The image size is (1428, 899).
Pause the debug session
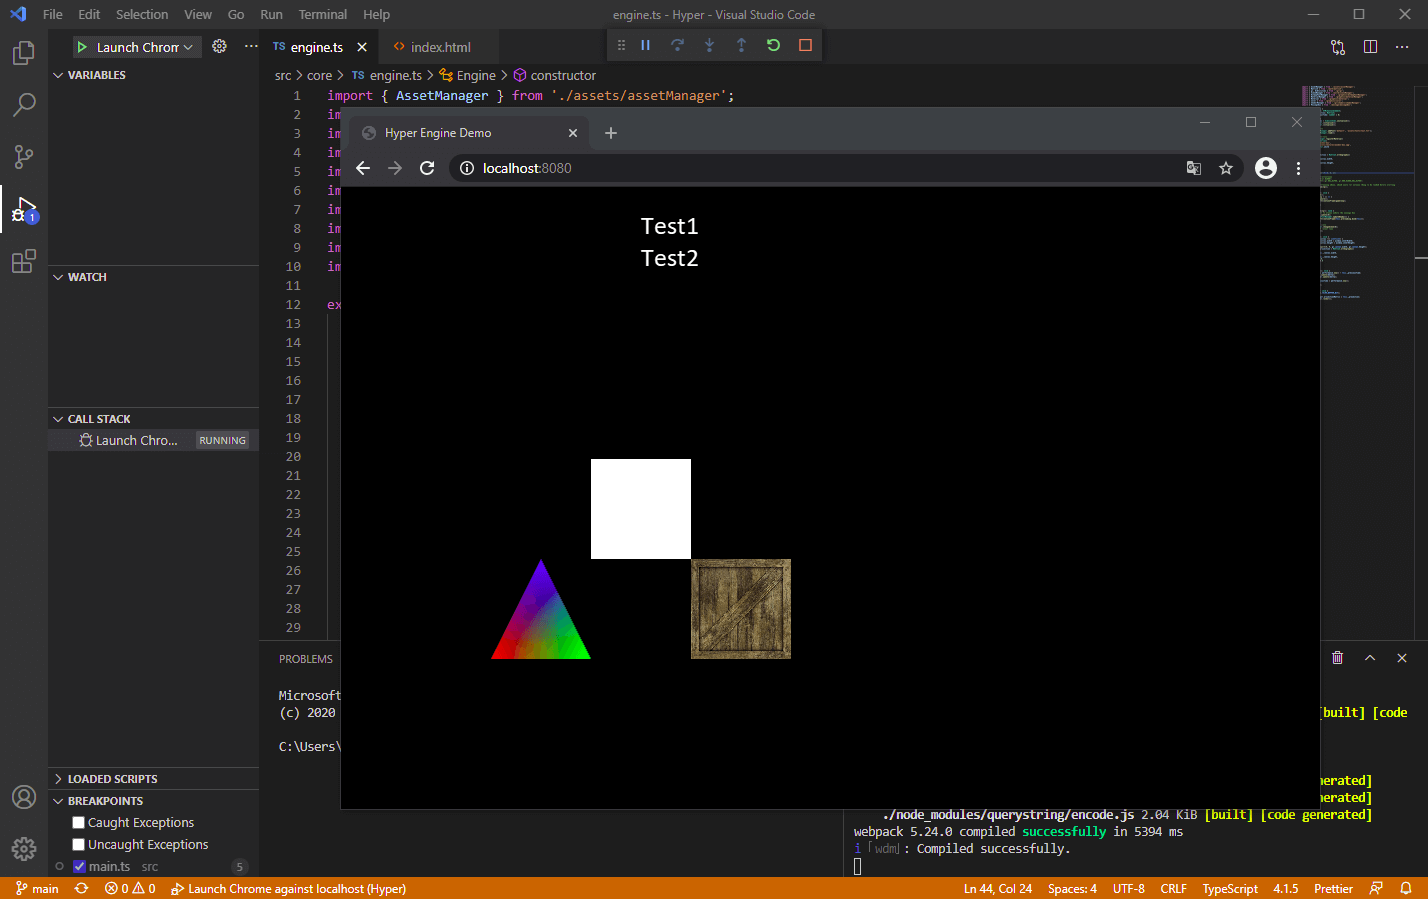(x=646, y=45)
